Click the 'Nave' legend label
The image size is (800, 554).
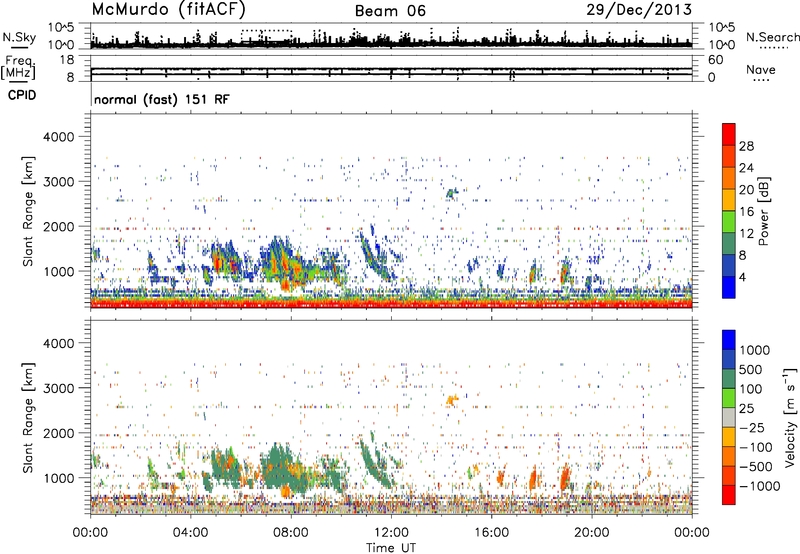[761, 69]
